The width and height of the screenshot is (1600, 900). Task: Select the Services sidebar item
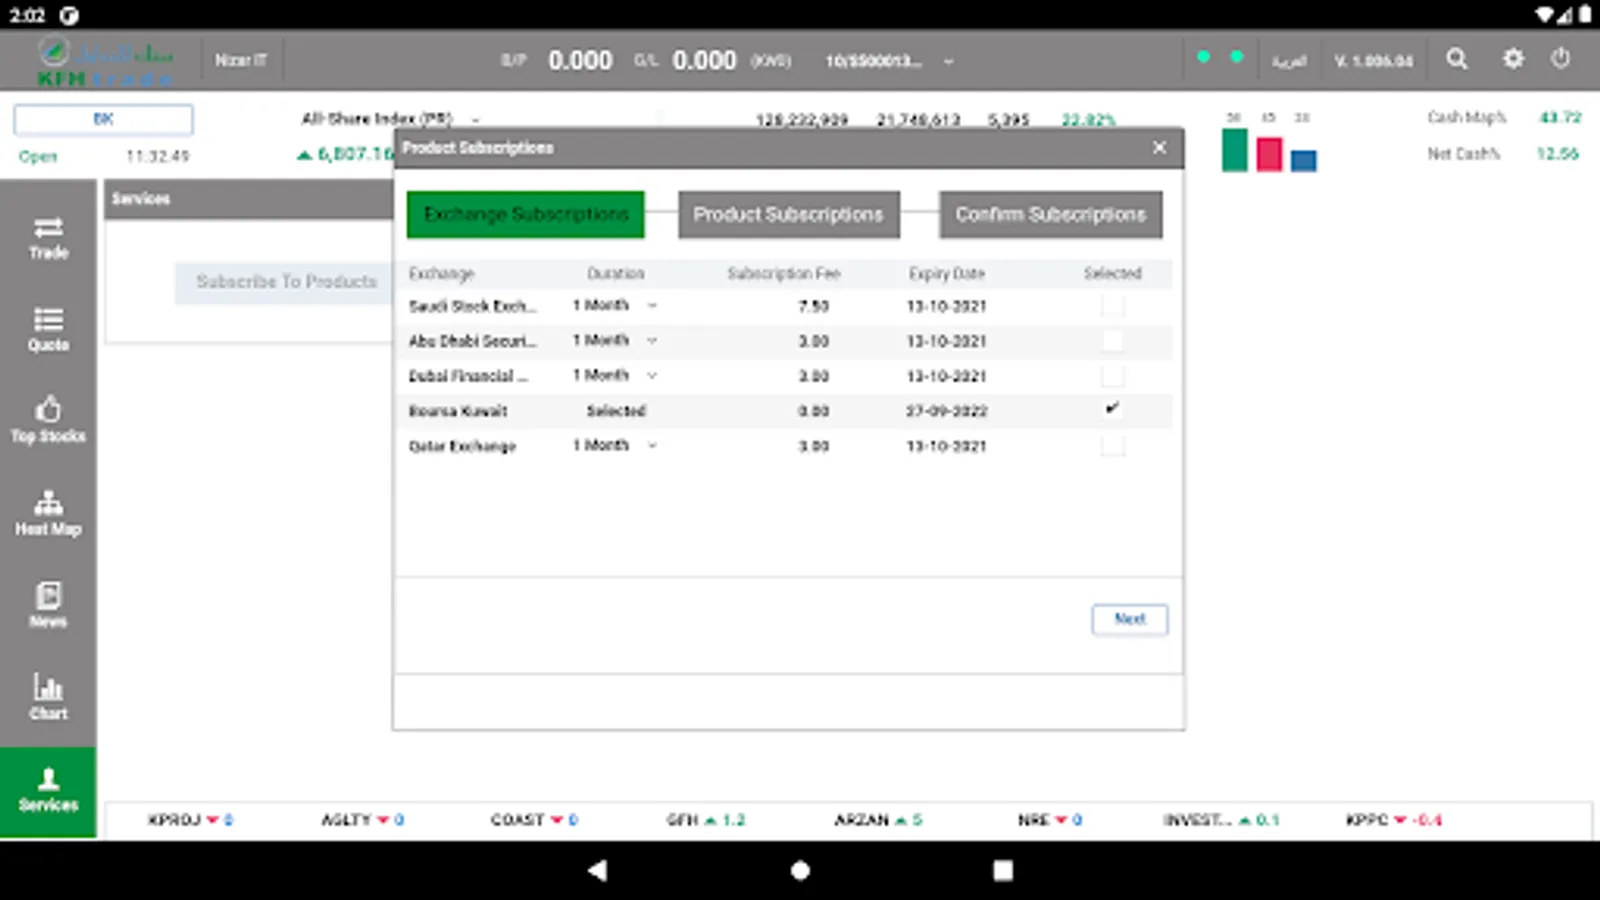click(x=48, y=791)
